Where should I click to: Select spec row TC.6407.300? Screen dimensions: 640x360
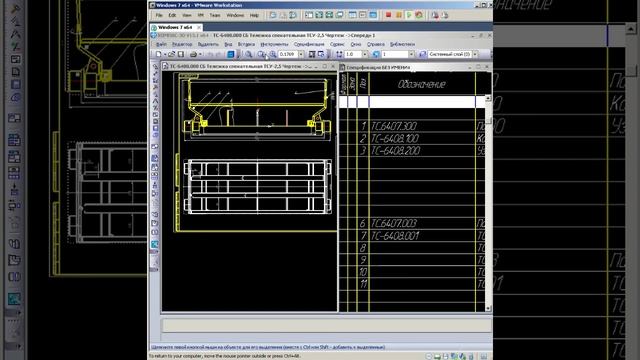(412, 126)
